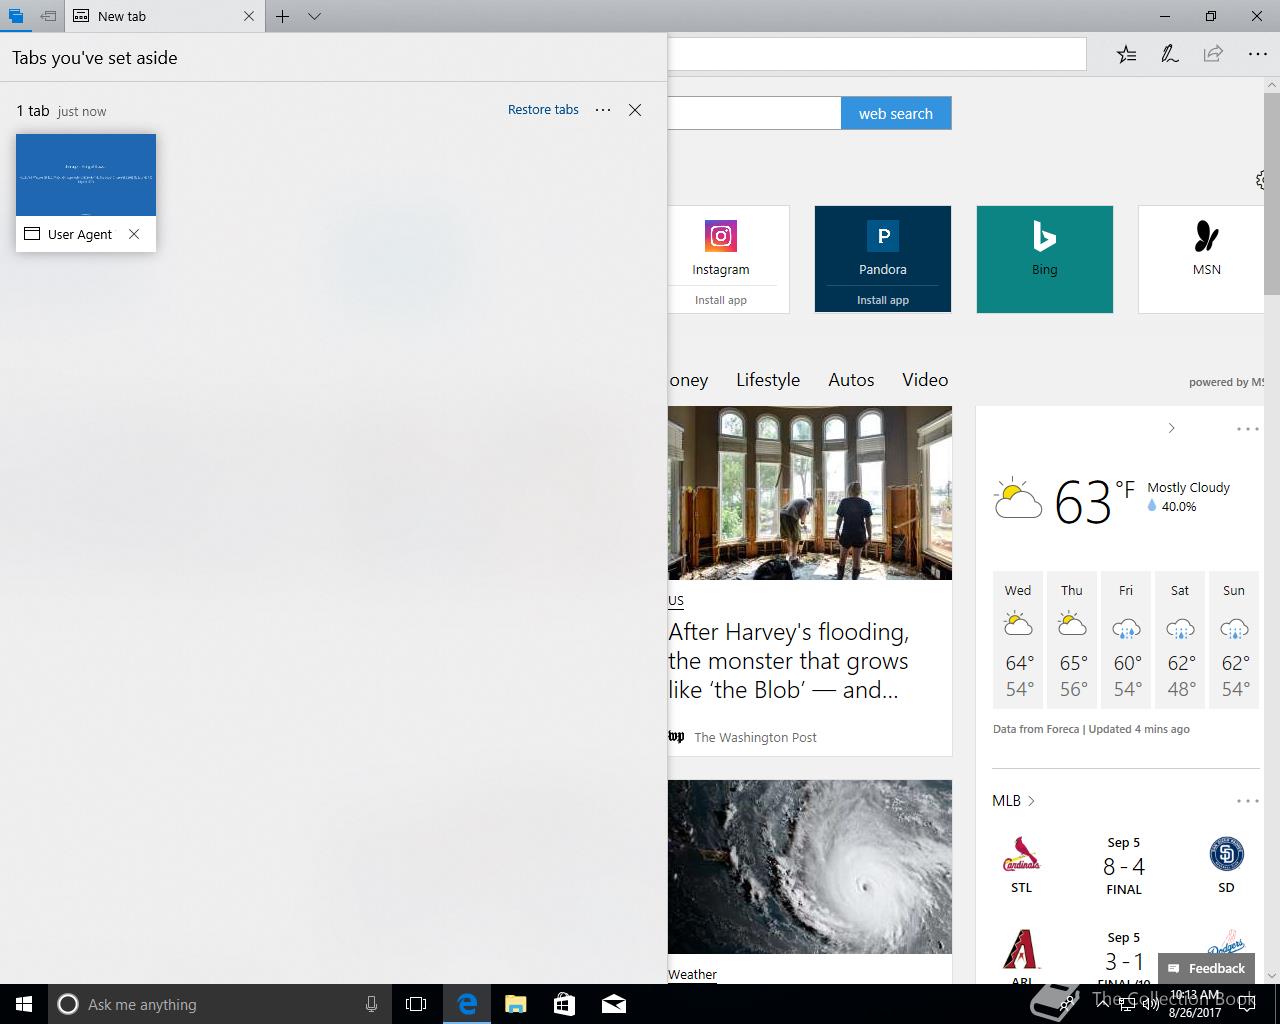Open the Bing top site tile
The image size is (1280, 1024).
click(x=1045, y=259)
